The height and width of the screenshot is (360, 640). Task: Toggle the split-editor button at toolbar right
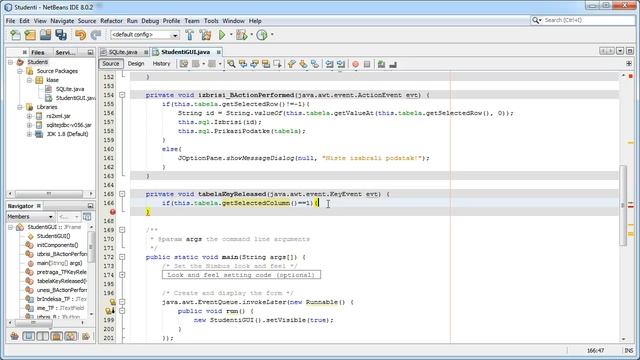(x=629, y=64)
